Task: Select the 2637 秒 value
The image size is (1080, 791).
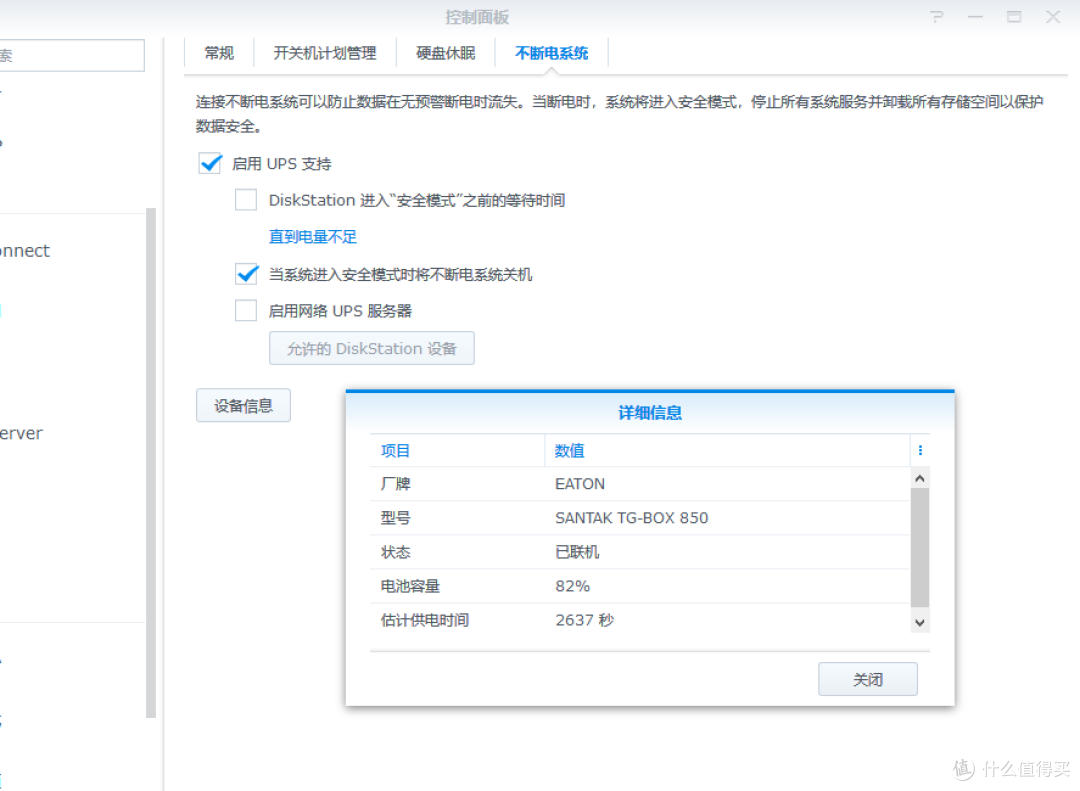Action: [585, 620]
